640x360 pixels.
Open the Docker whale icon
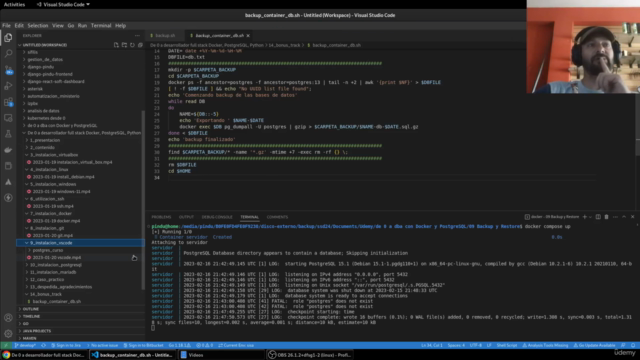pyautogui.click(x=8, y=150)
